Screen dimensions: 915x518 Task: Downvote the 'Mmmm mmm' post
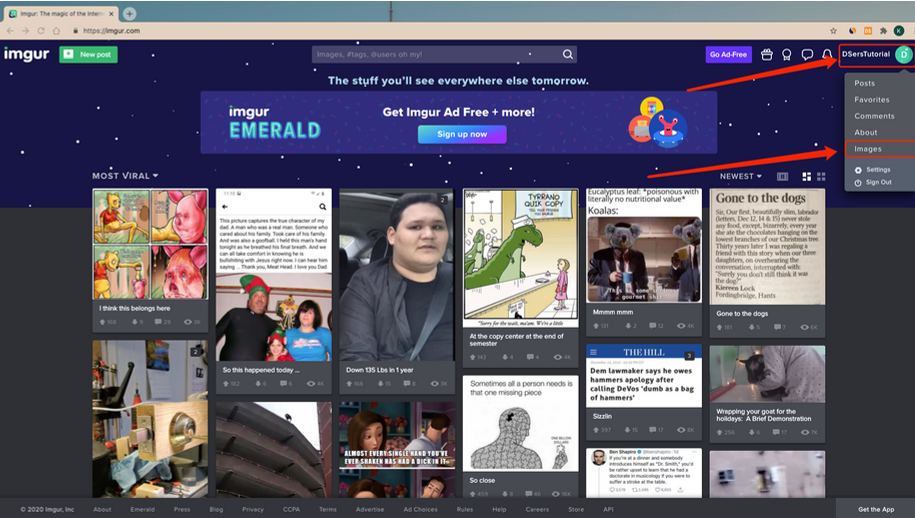[628, 326]
